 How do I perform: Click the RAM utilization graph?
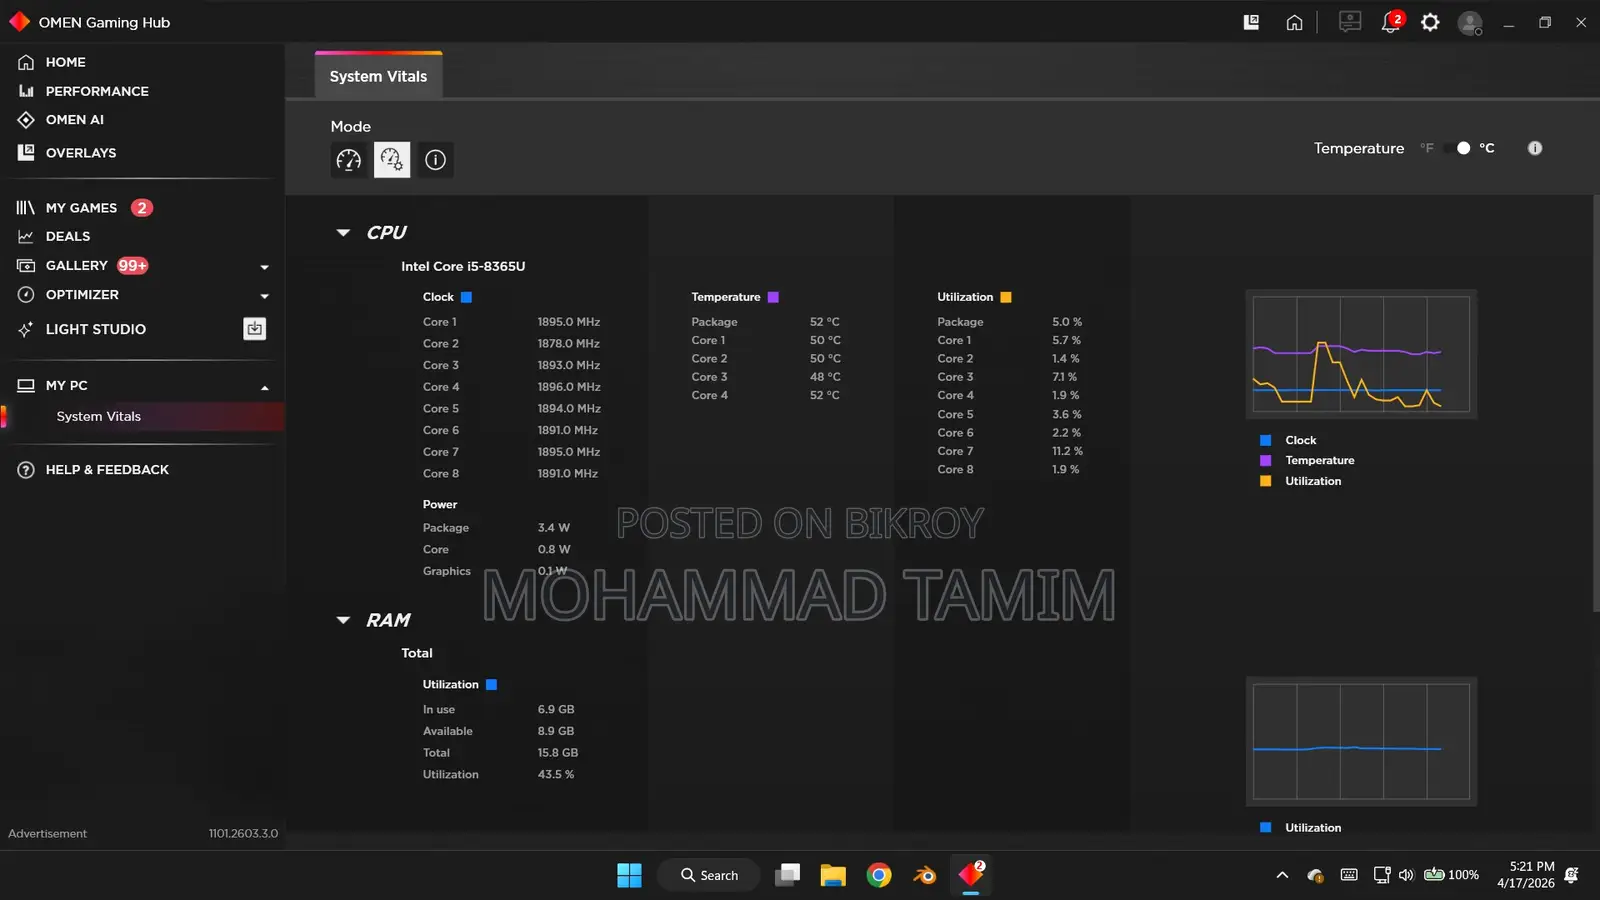1361,741
